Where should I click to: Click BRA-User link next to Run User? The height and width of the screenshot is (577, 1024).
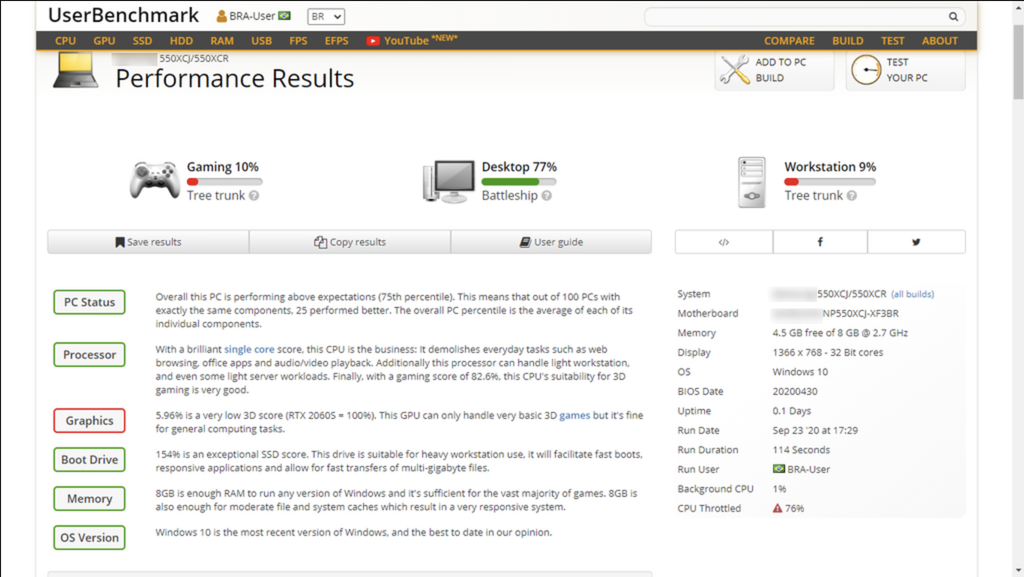pyautogui.click(x=808, y=469)
